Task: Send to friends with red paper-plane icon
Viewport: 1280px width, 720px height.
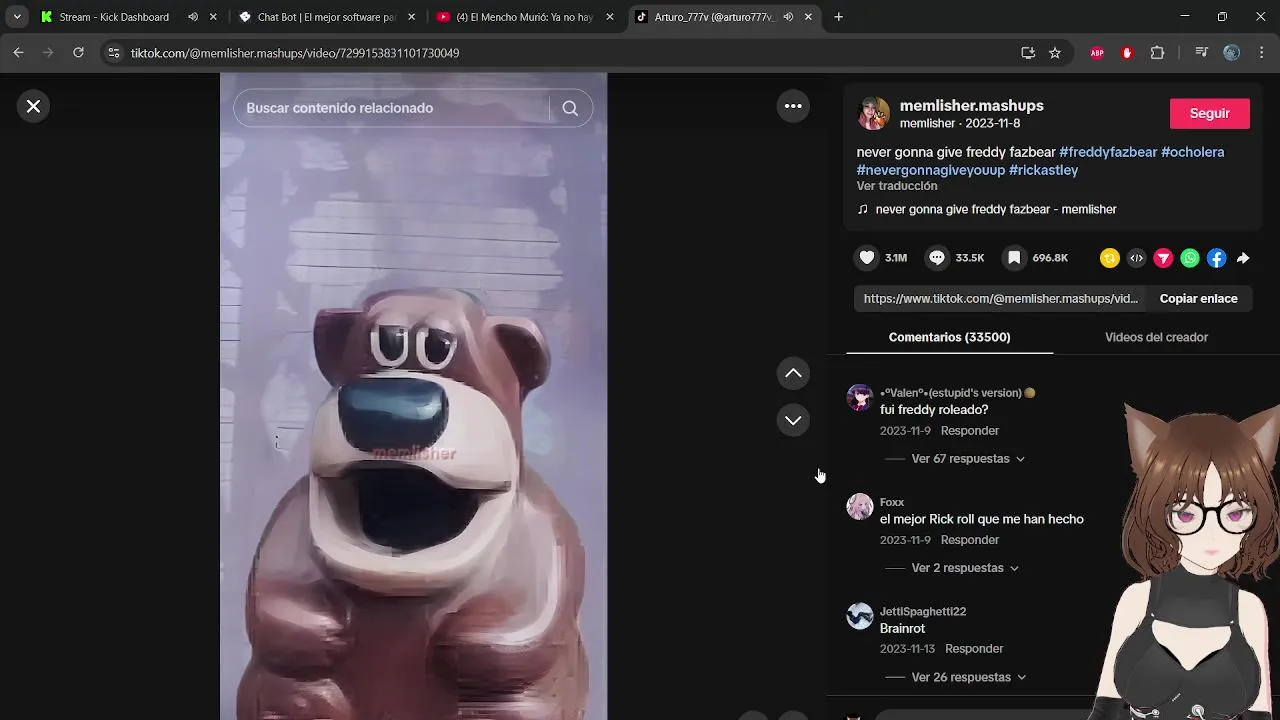Action: (1163, 258)
